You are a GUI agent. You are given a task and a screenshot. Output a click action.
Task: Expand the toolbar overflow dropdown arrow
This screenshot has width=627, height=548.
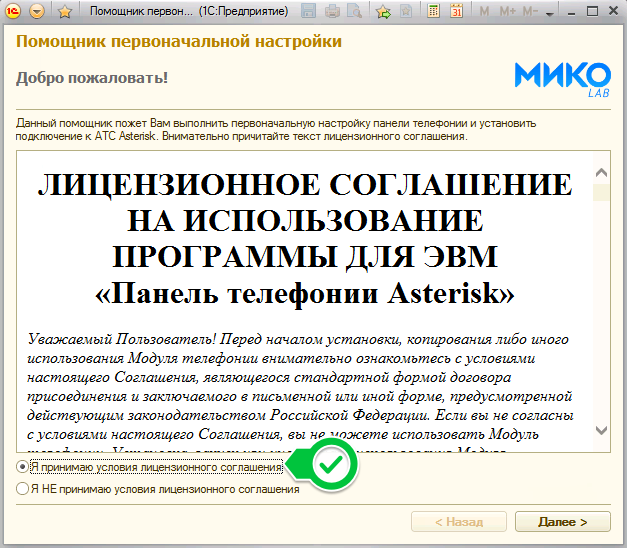(x=550, y=14)
